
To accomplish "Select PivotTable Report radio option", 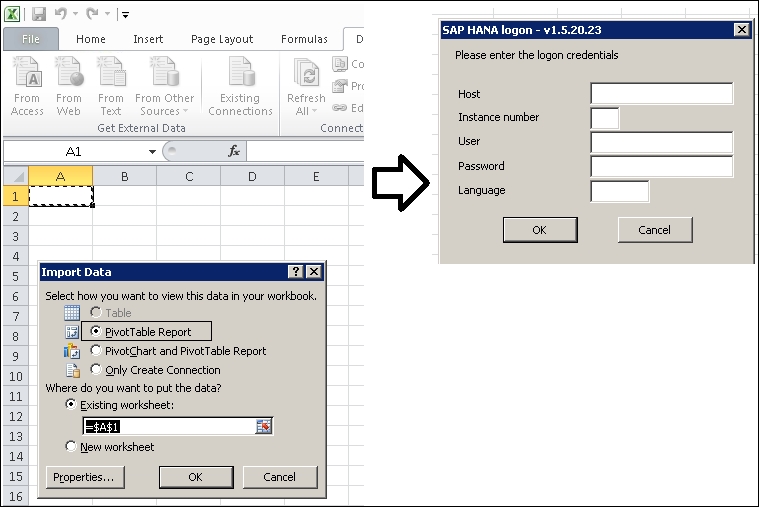I will (x=96, y=331).
